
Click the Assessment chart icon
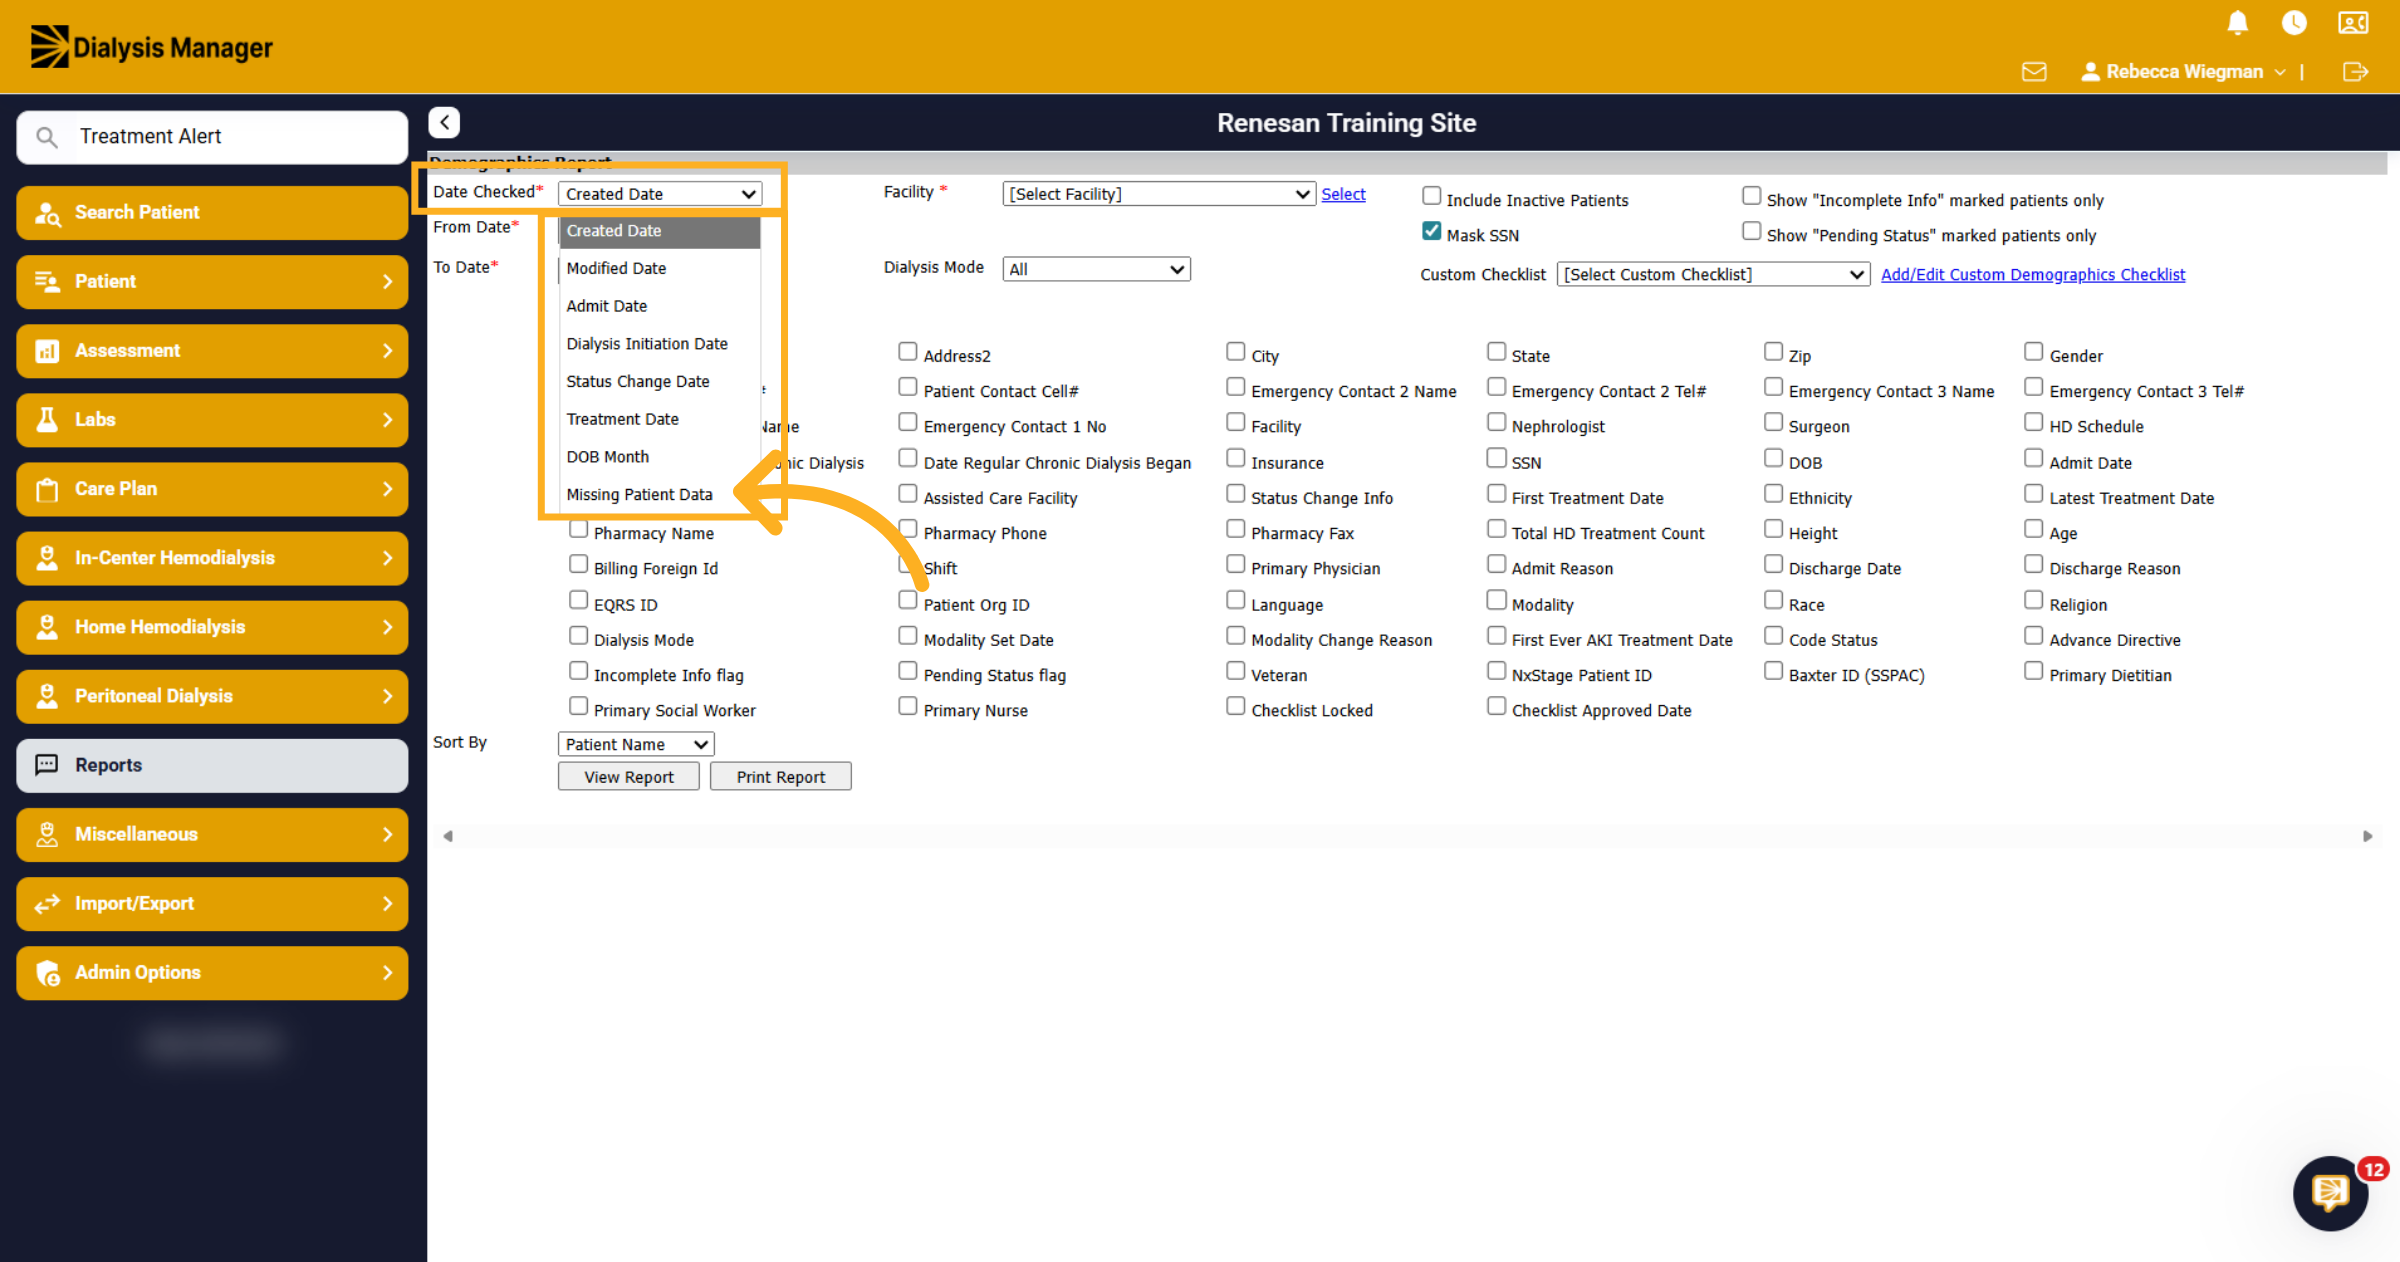(x=47, y=351)
